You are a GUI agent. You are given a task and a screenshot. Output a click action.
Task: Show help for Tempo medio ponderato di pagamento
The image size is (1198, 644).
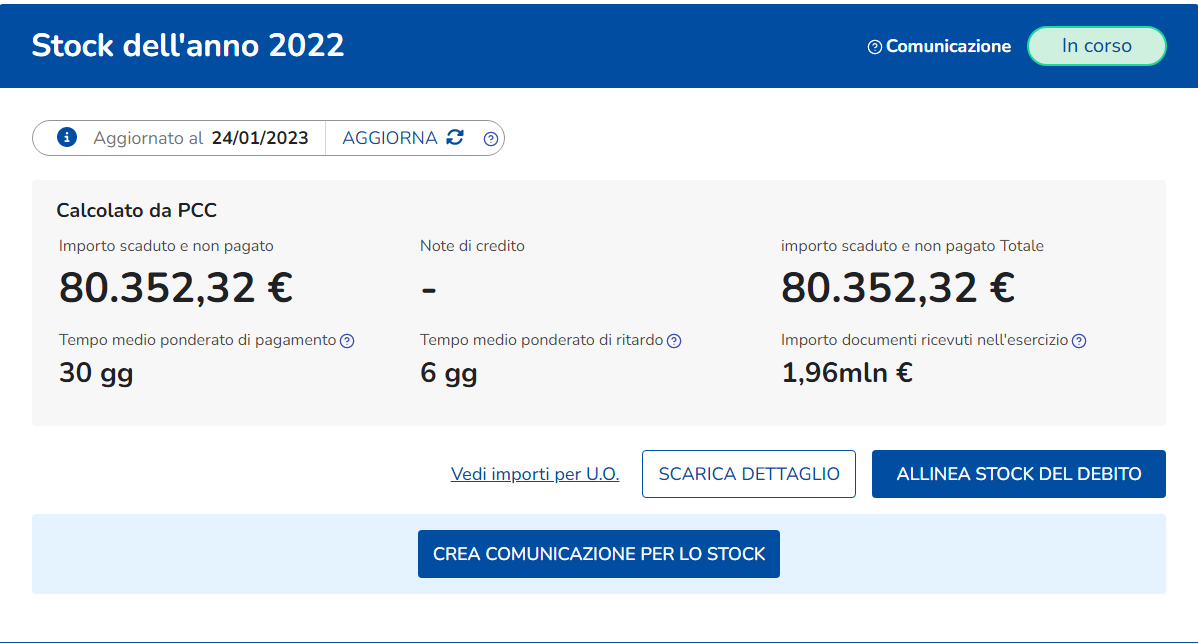[347, 341]
